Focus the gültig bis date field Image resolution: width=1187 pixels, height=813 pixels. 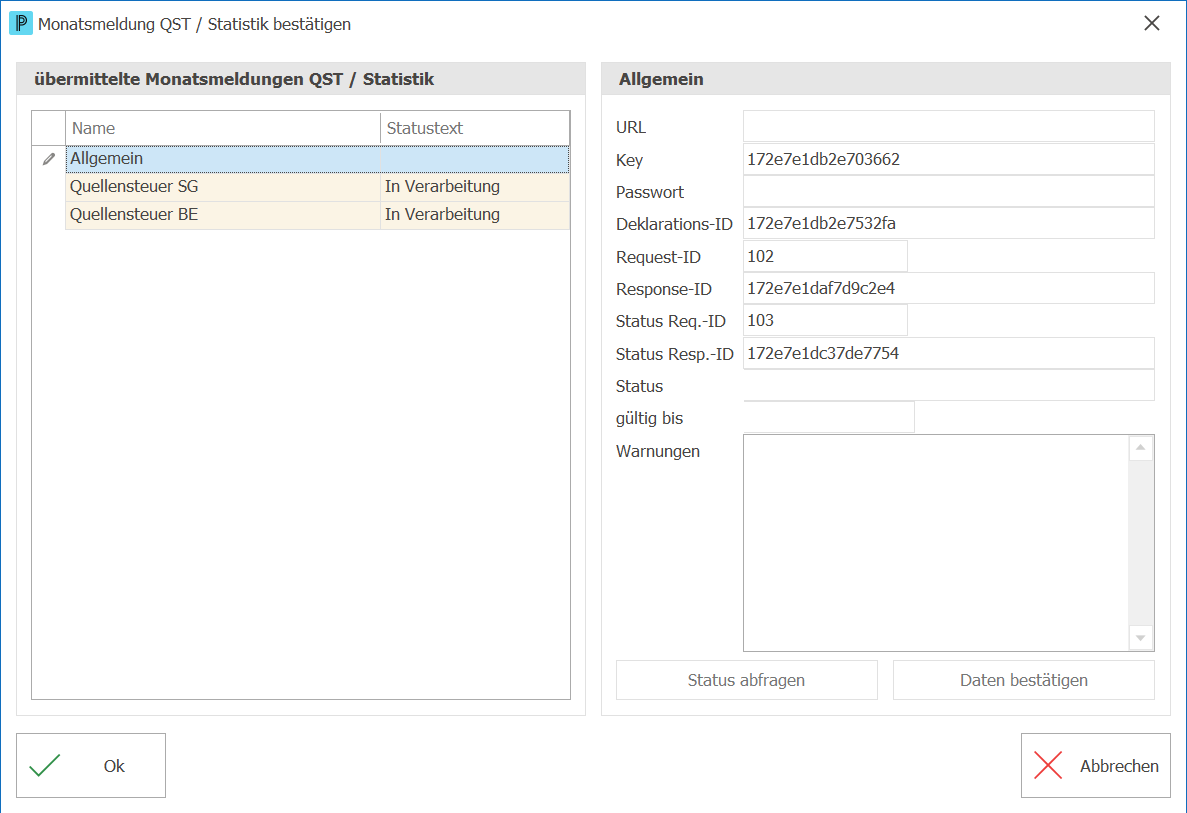(x=829, y=417)
